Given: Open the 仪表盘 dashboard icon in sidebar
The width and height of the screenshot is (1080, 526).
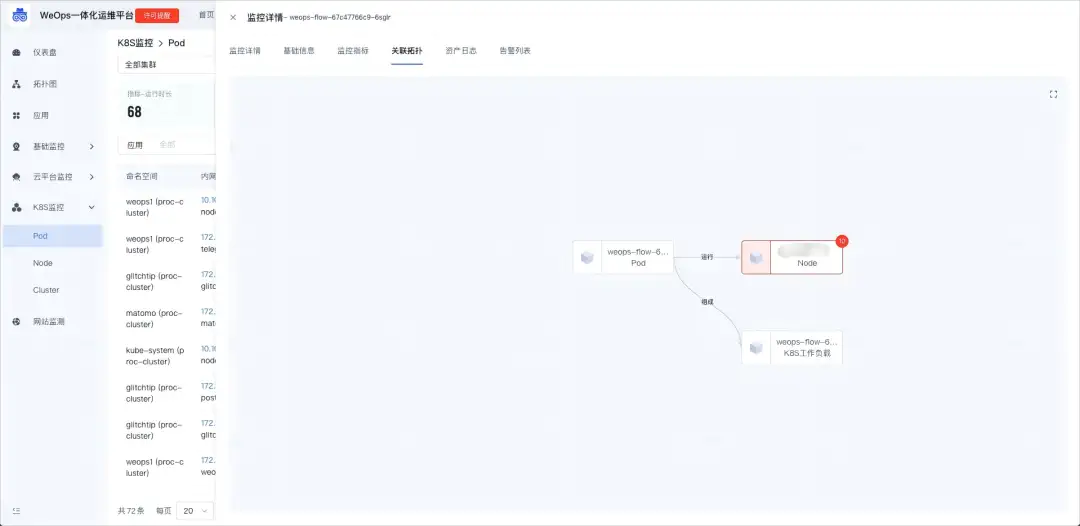Looking at the screenshot, I should click(x=17, y=52).
